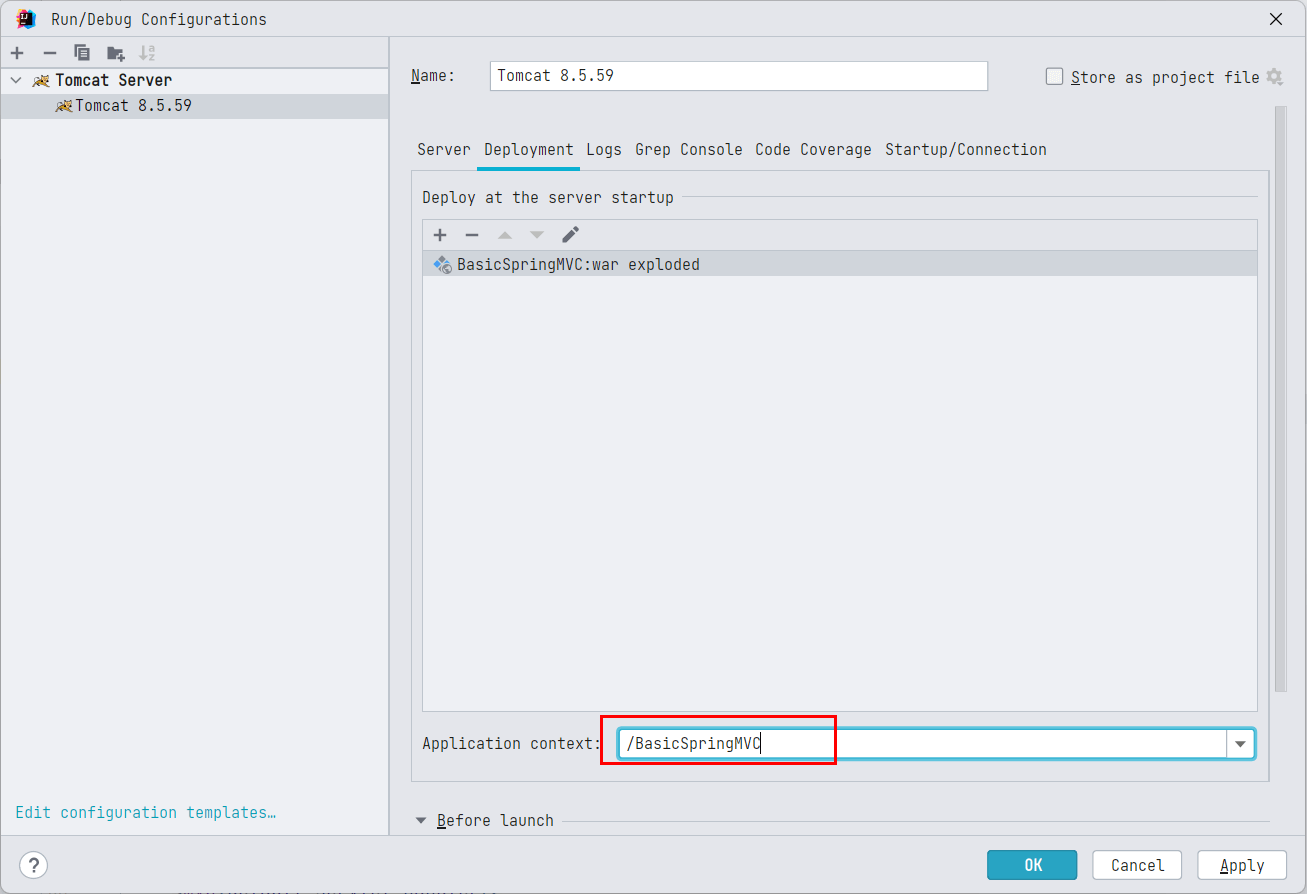1307x894 pixels.
Task: Open Edit configuration templates link
Action: pyautogui.click(x=146, y=813)
